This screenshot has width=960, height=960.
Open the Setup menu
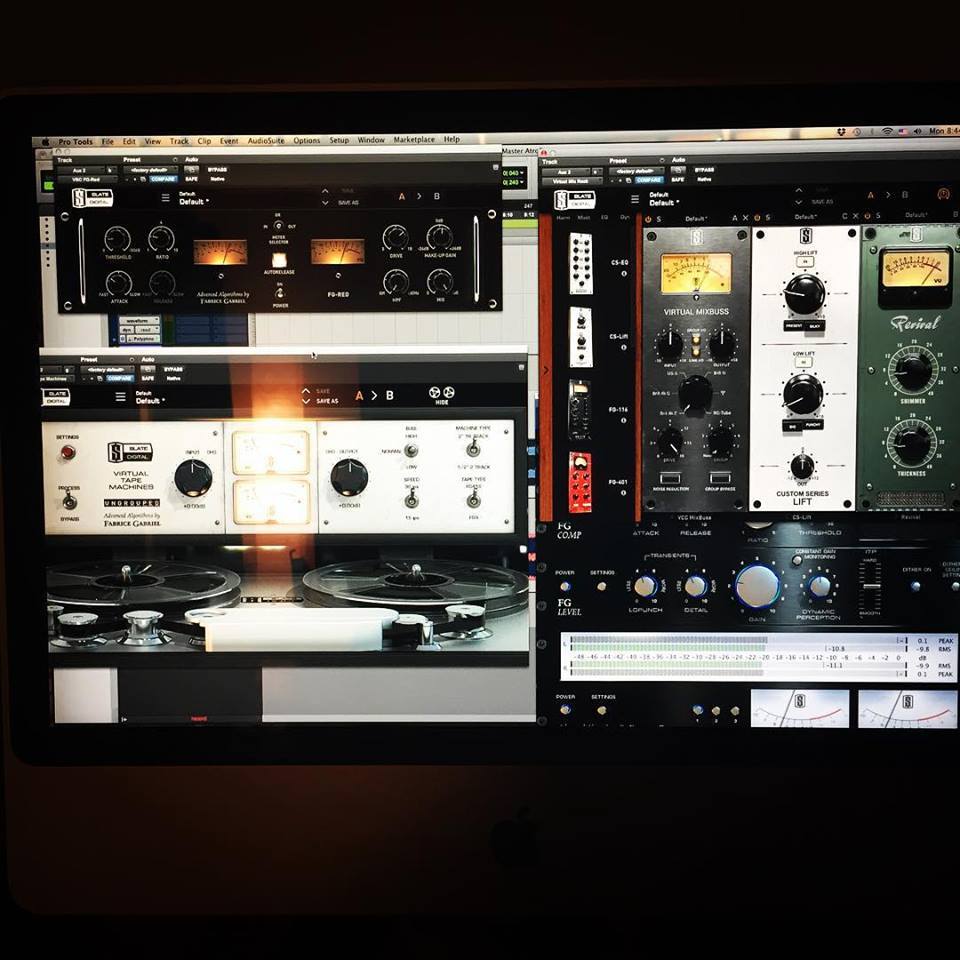coord(339,140)
